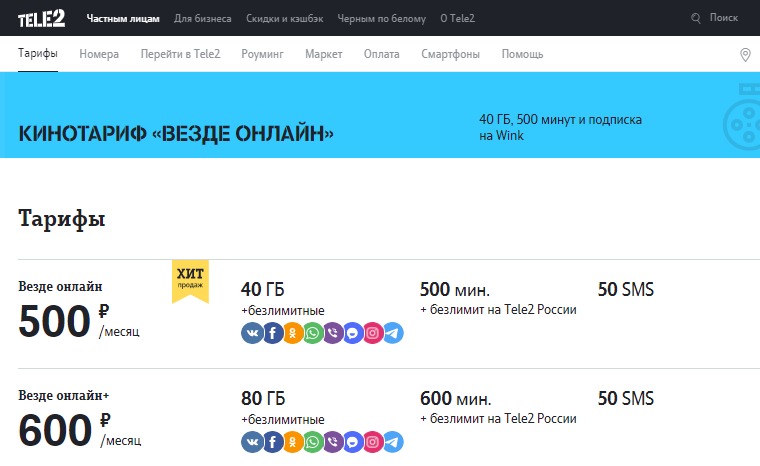Click +безлимитные under 40 ГБ
This screenshot has width=760, height=466.
pyautogui.click(x=283, y=310)
